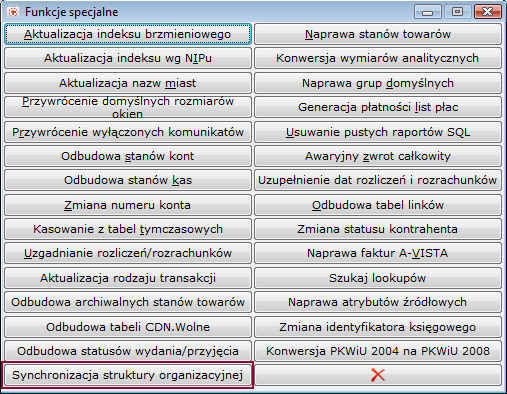507x394 pixels.
Task: Run Naprawa stanów towarów
Action: pos(378,34)
